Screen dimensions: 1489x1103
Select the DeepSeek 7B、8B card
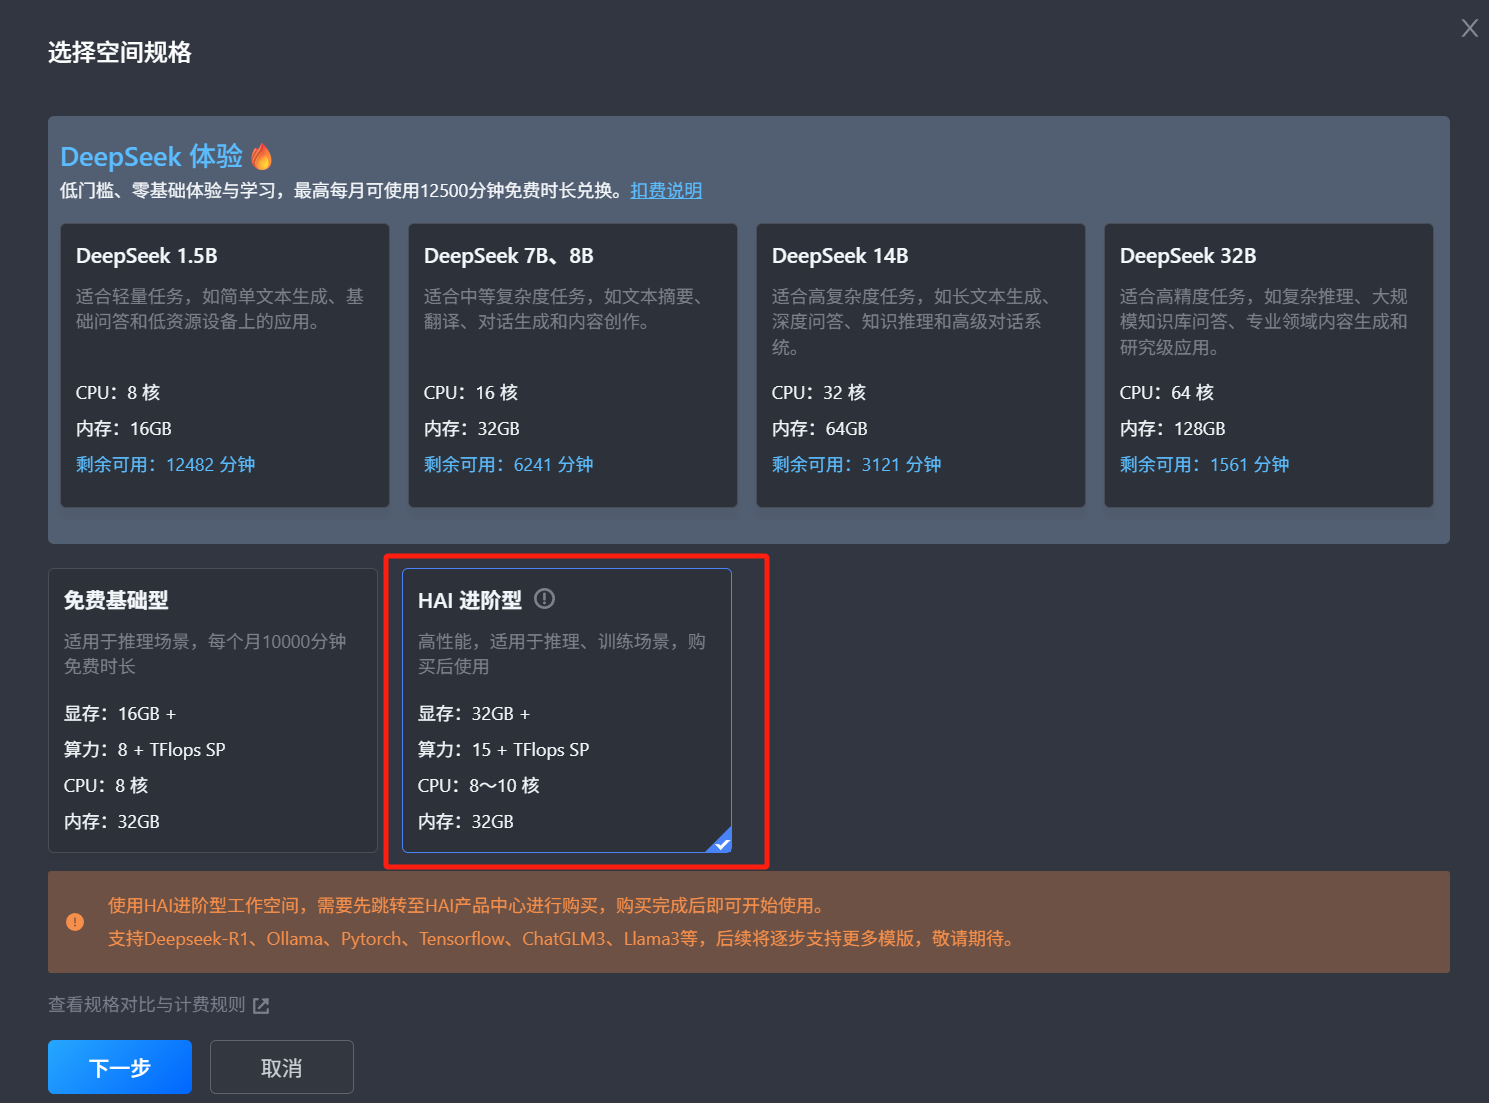pyautogui.click(x=573, y=365)
